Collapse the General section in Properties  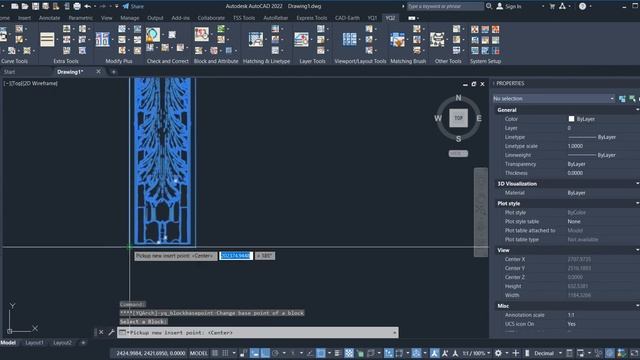click(x=637, y=110)
